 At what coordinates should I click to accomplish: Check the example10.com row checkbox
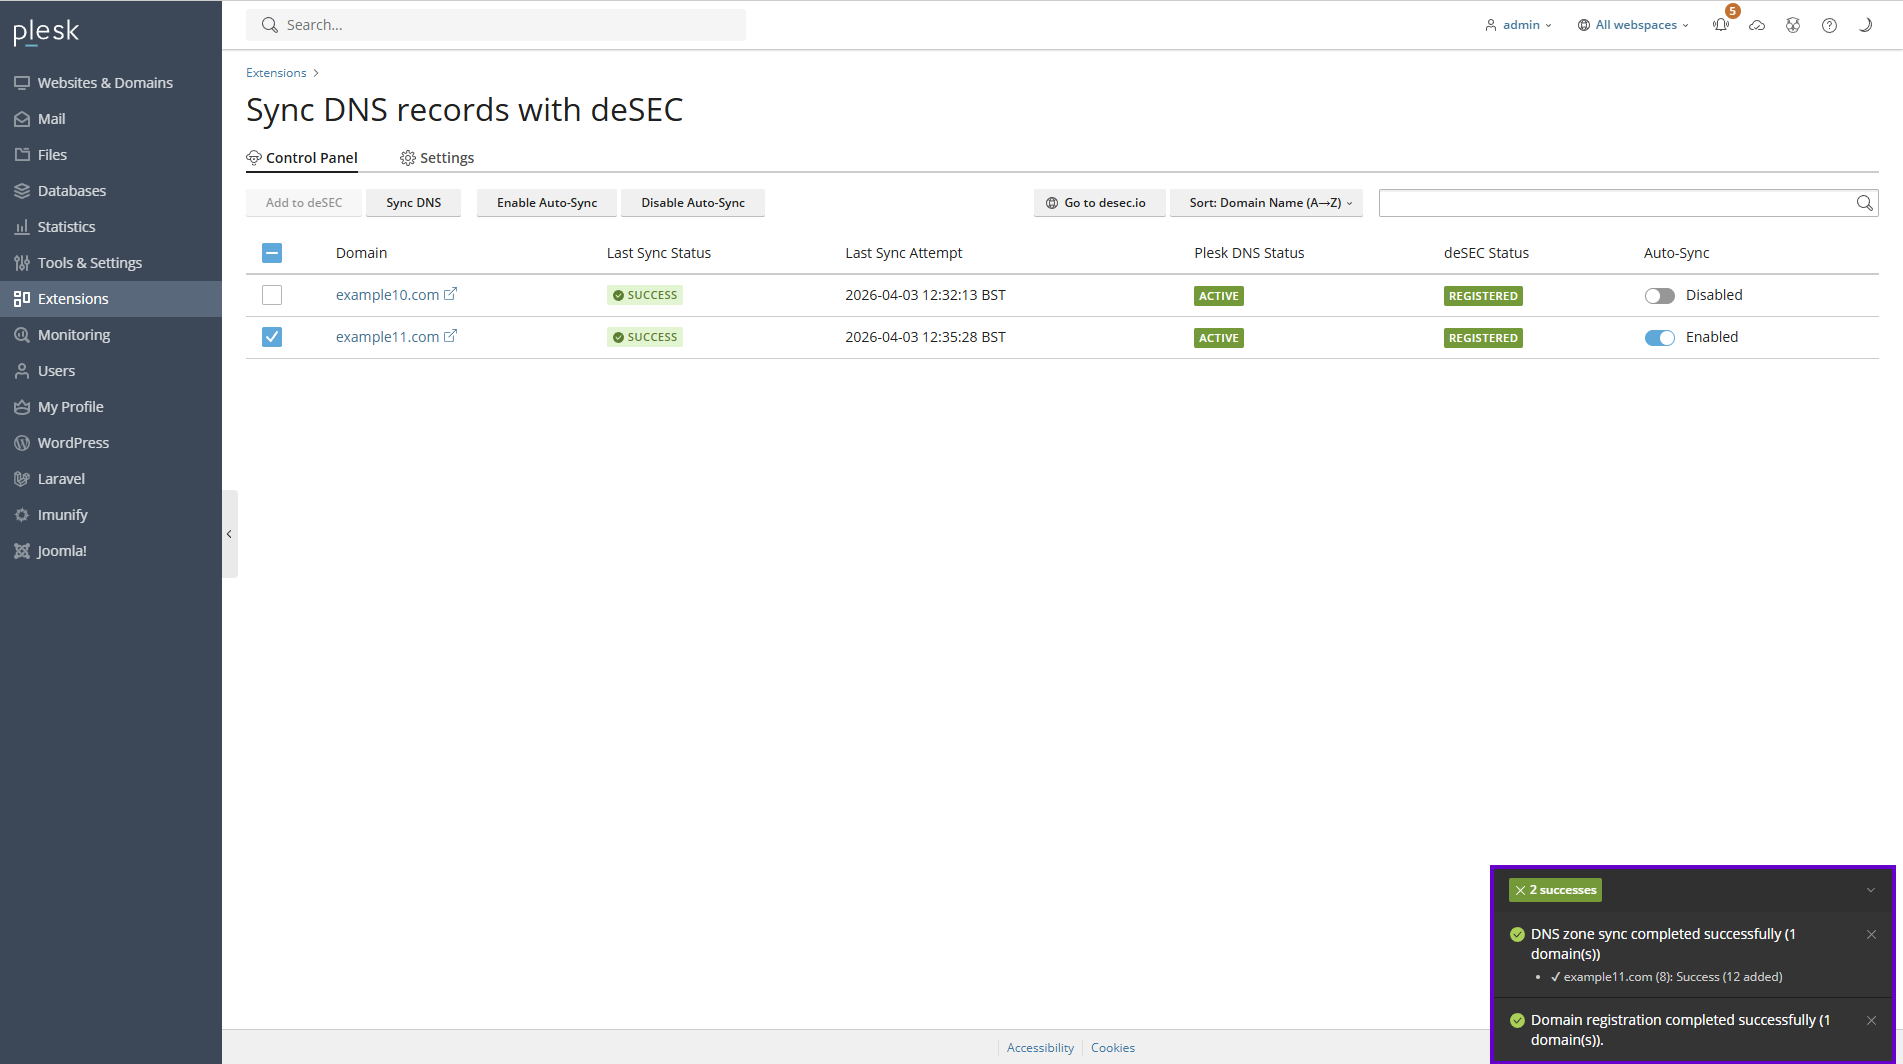(x=271, y=294)
